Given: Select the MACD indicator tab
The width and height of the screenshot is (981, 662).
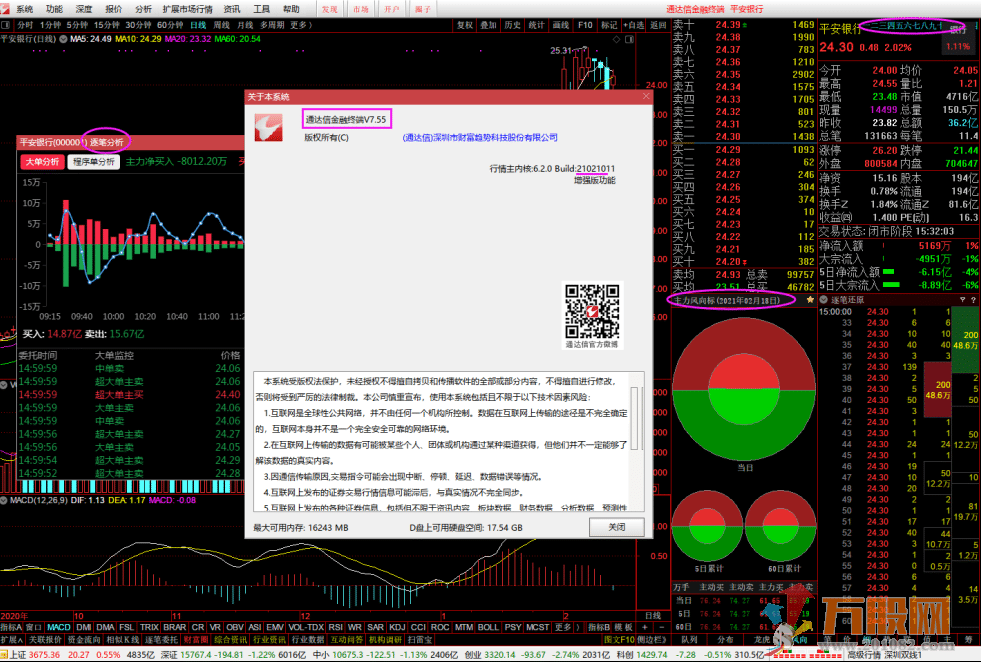Looking at the screenshot, I should [59, 627].
